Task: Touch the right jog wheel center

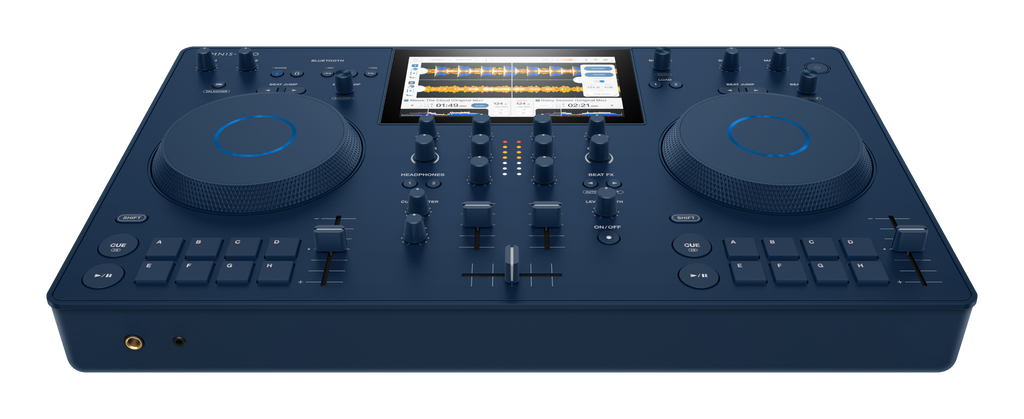Action: point(768,135)
